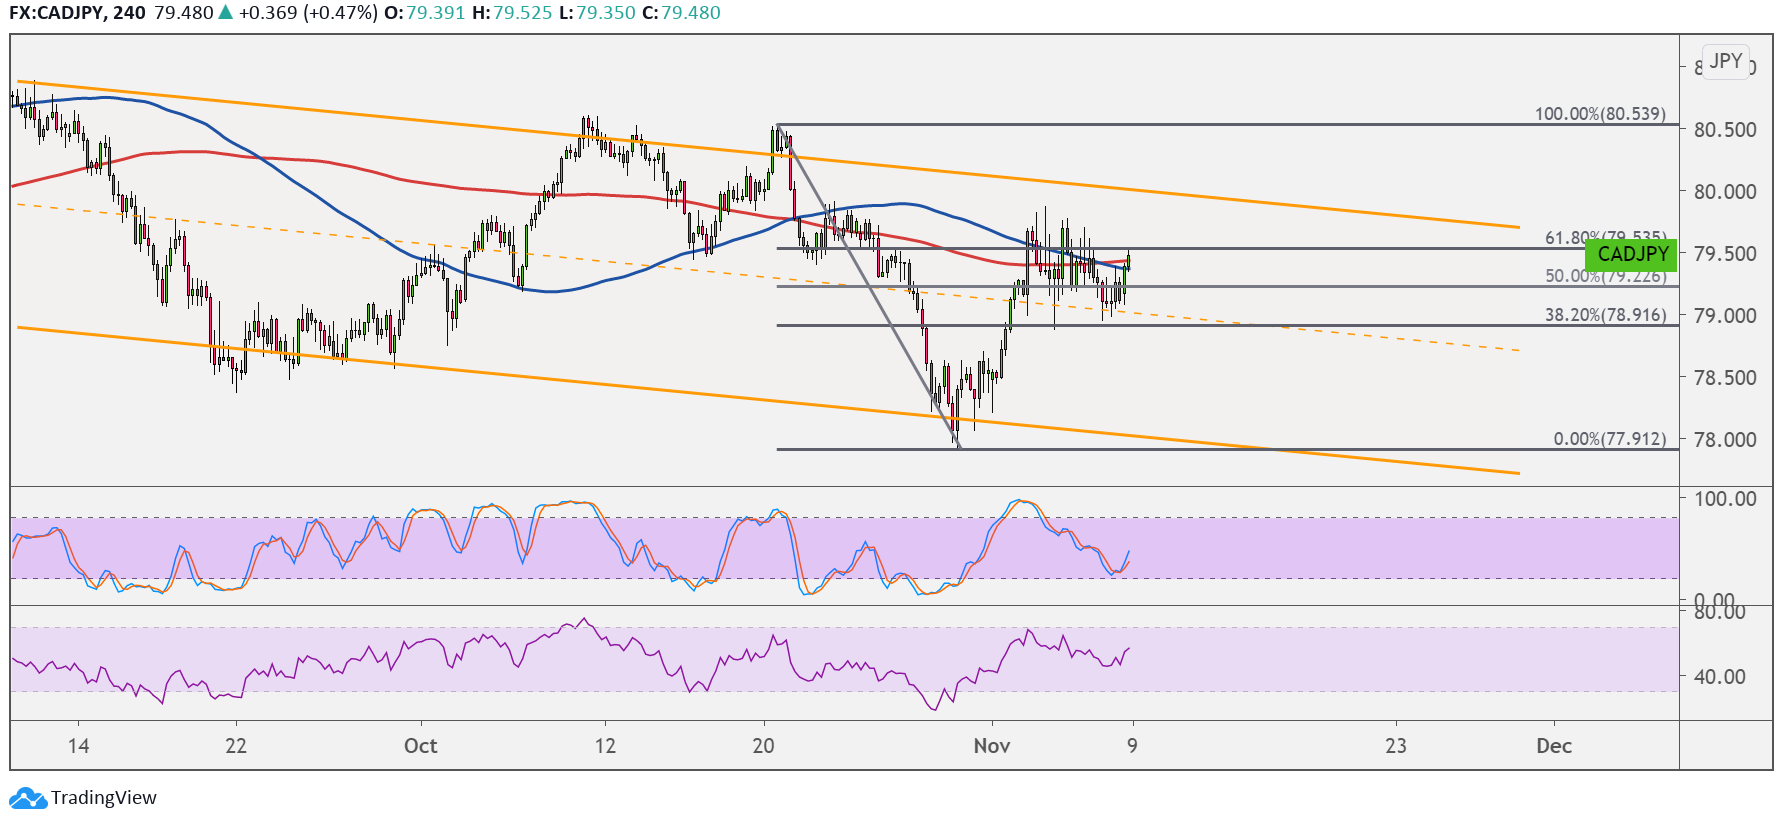Click the 79.500 price axis label
The width and height of the screenshot is (1783, 825).
1725,254
